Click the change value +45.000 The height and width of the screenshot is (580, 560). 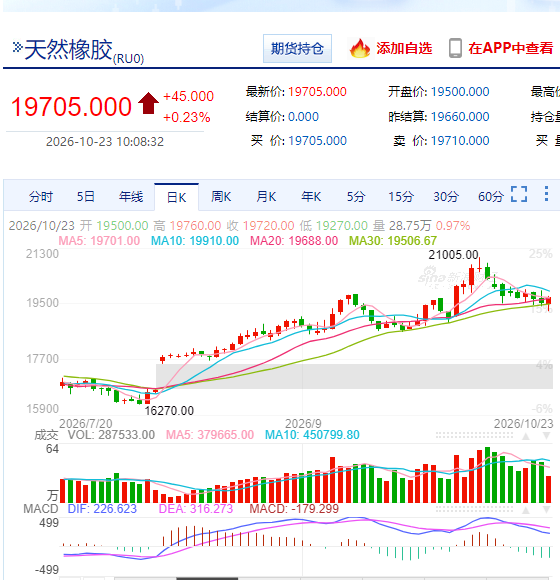click(x=188, y=96)
